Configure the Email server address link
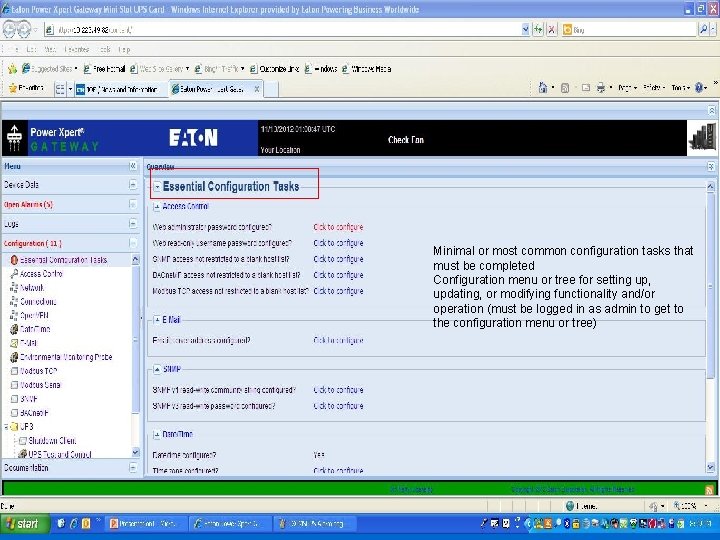720x540 pixels. tap(338, 340)
